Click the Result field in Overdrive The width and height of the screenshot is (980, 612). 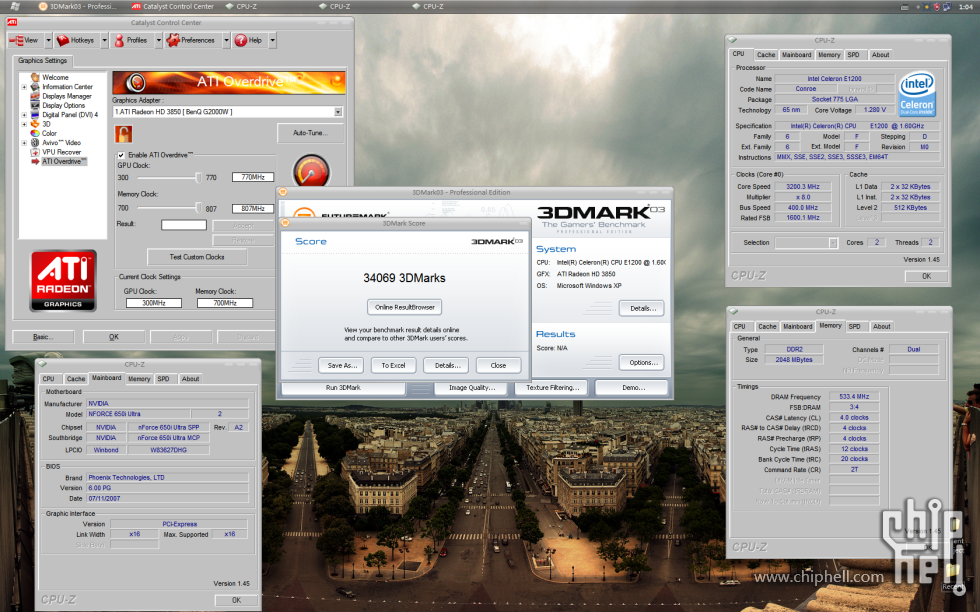pyautogui.click(x=184, y=224)
